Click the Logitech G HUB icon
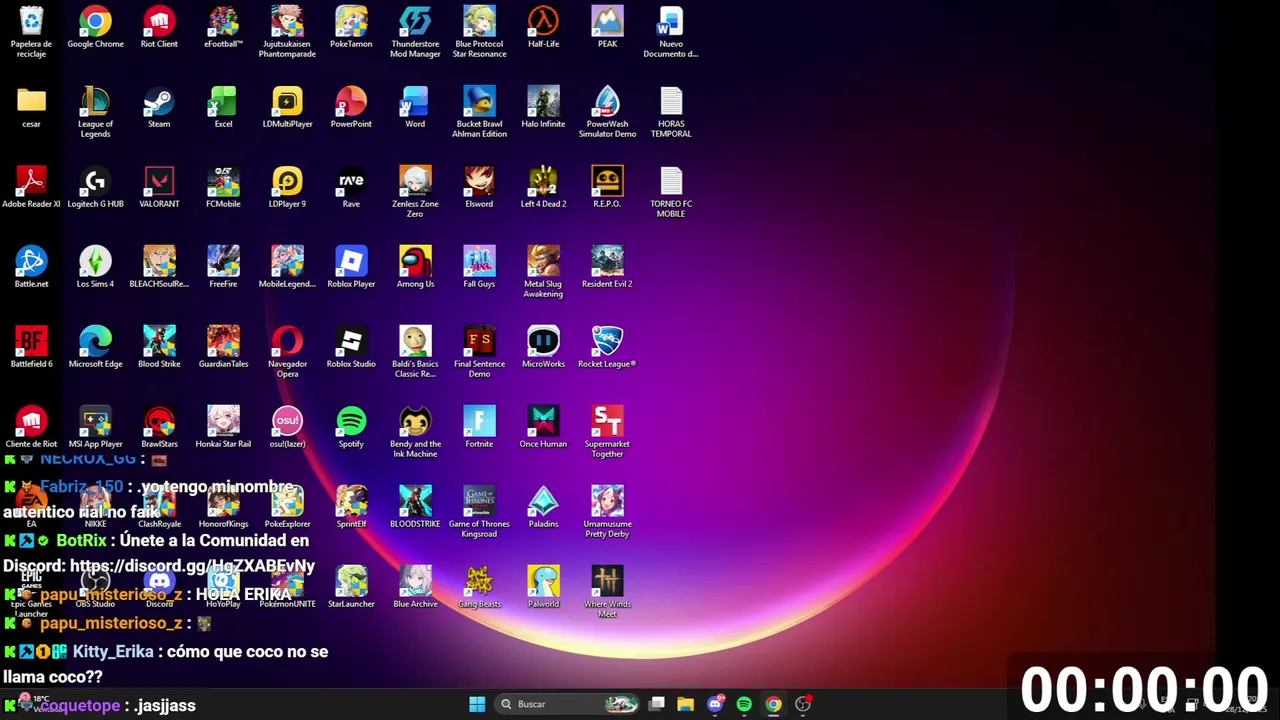The height and width of the screenshot is (720, 1280). pyautogui.click(x=95, y=188)
